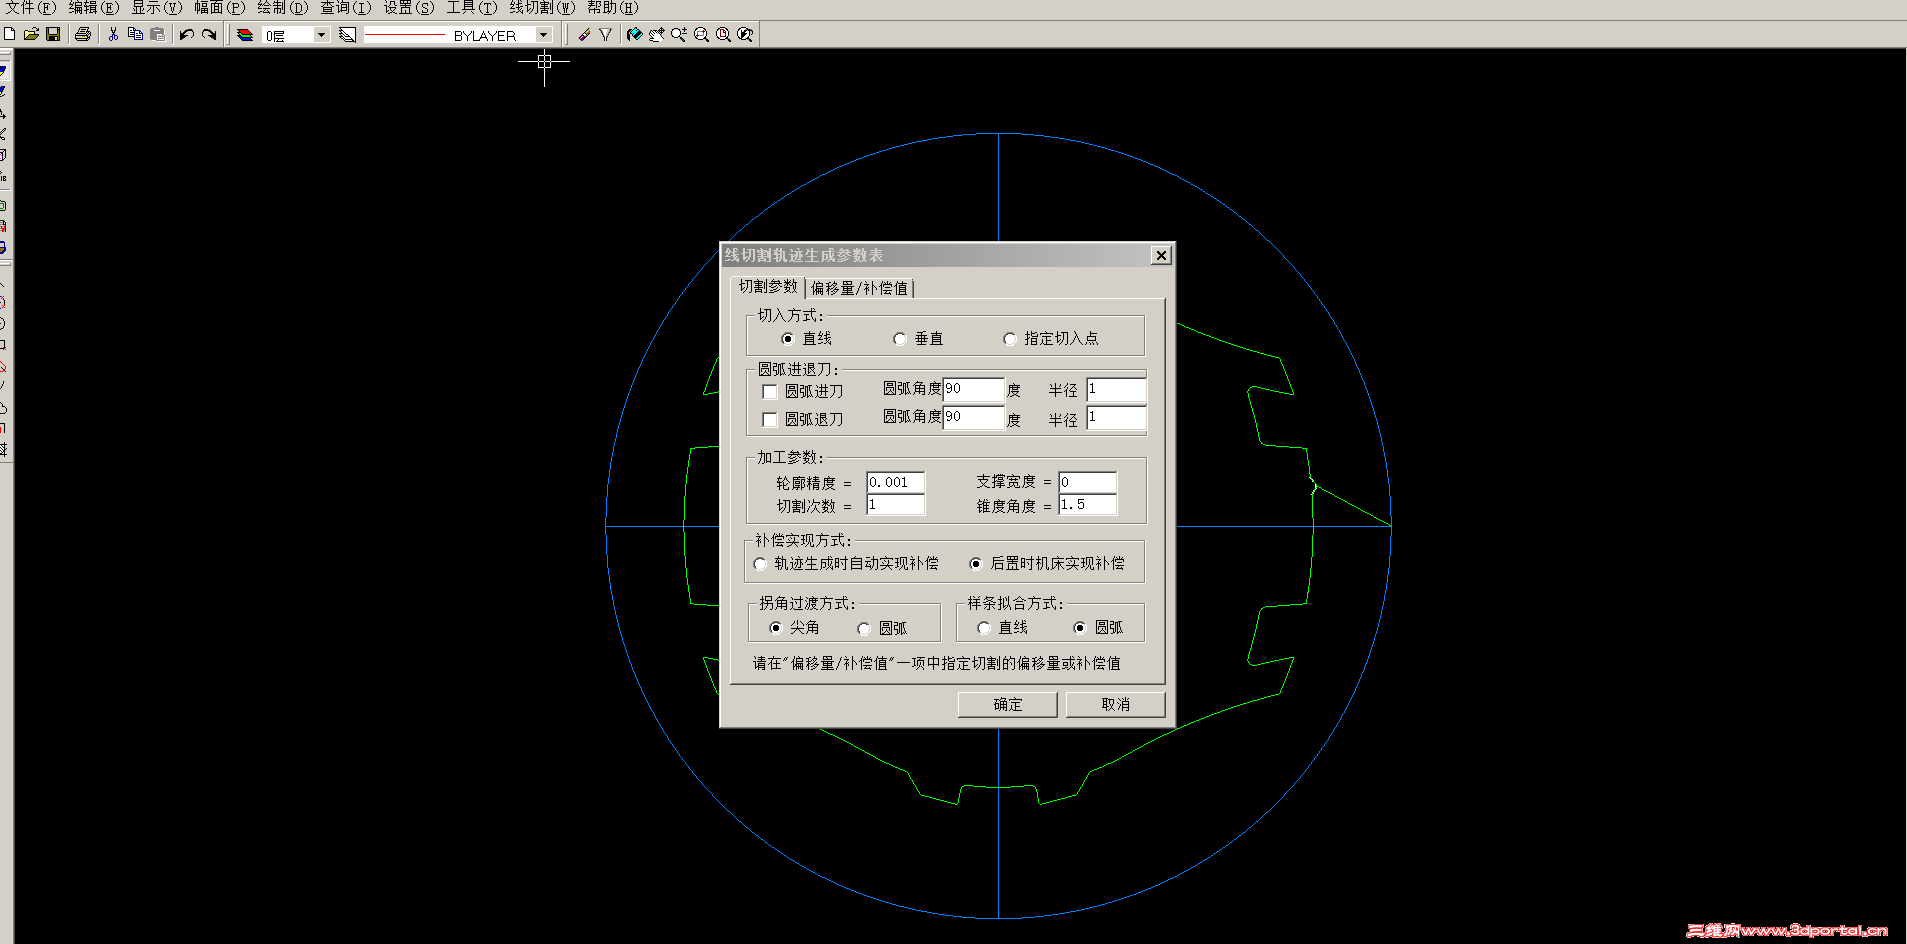Open 工具(T) menu

(472, 8)
